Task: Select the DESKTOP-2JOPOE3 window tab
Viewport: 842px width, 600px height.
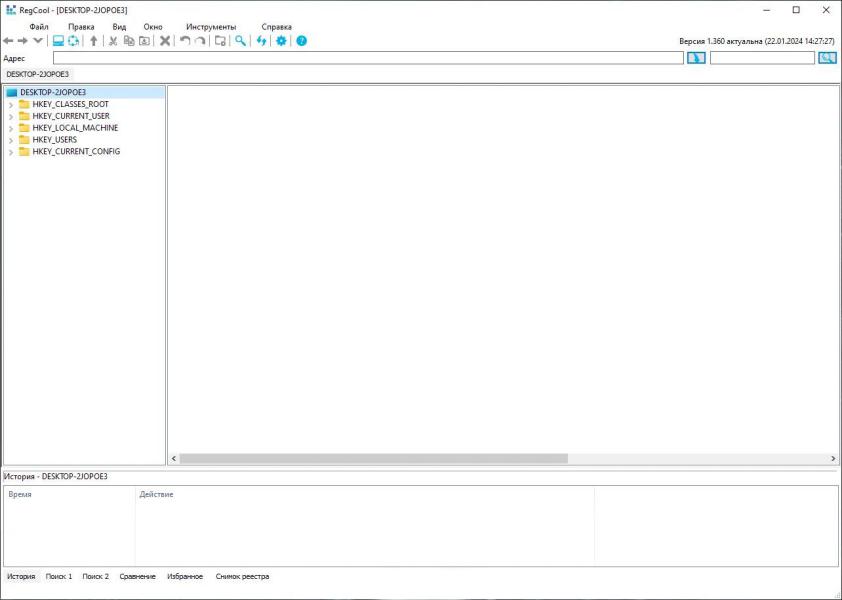Action: pos(38,74)
